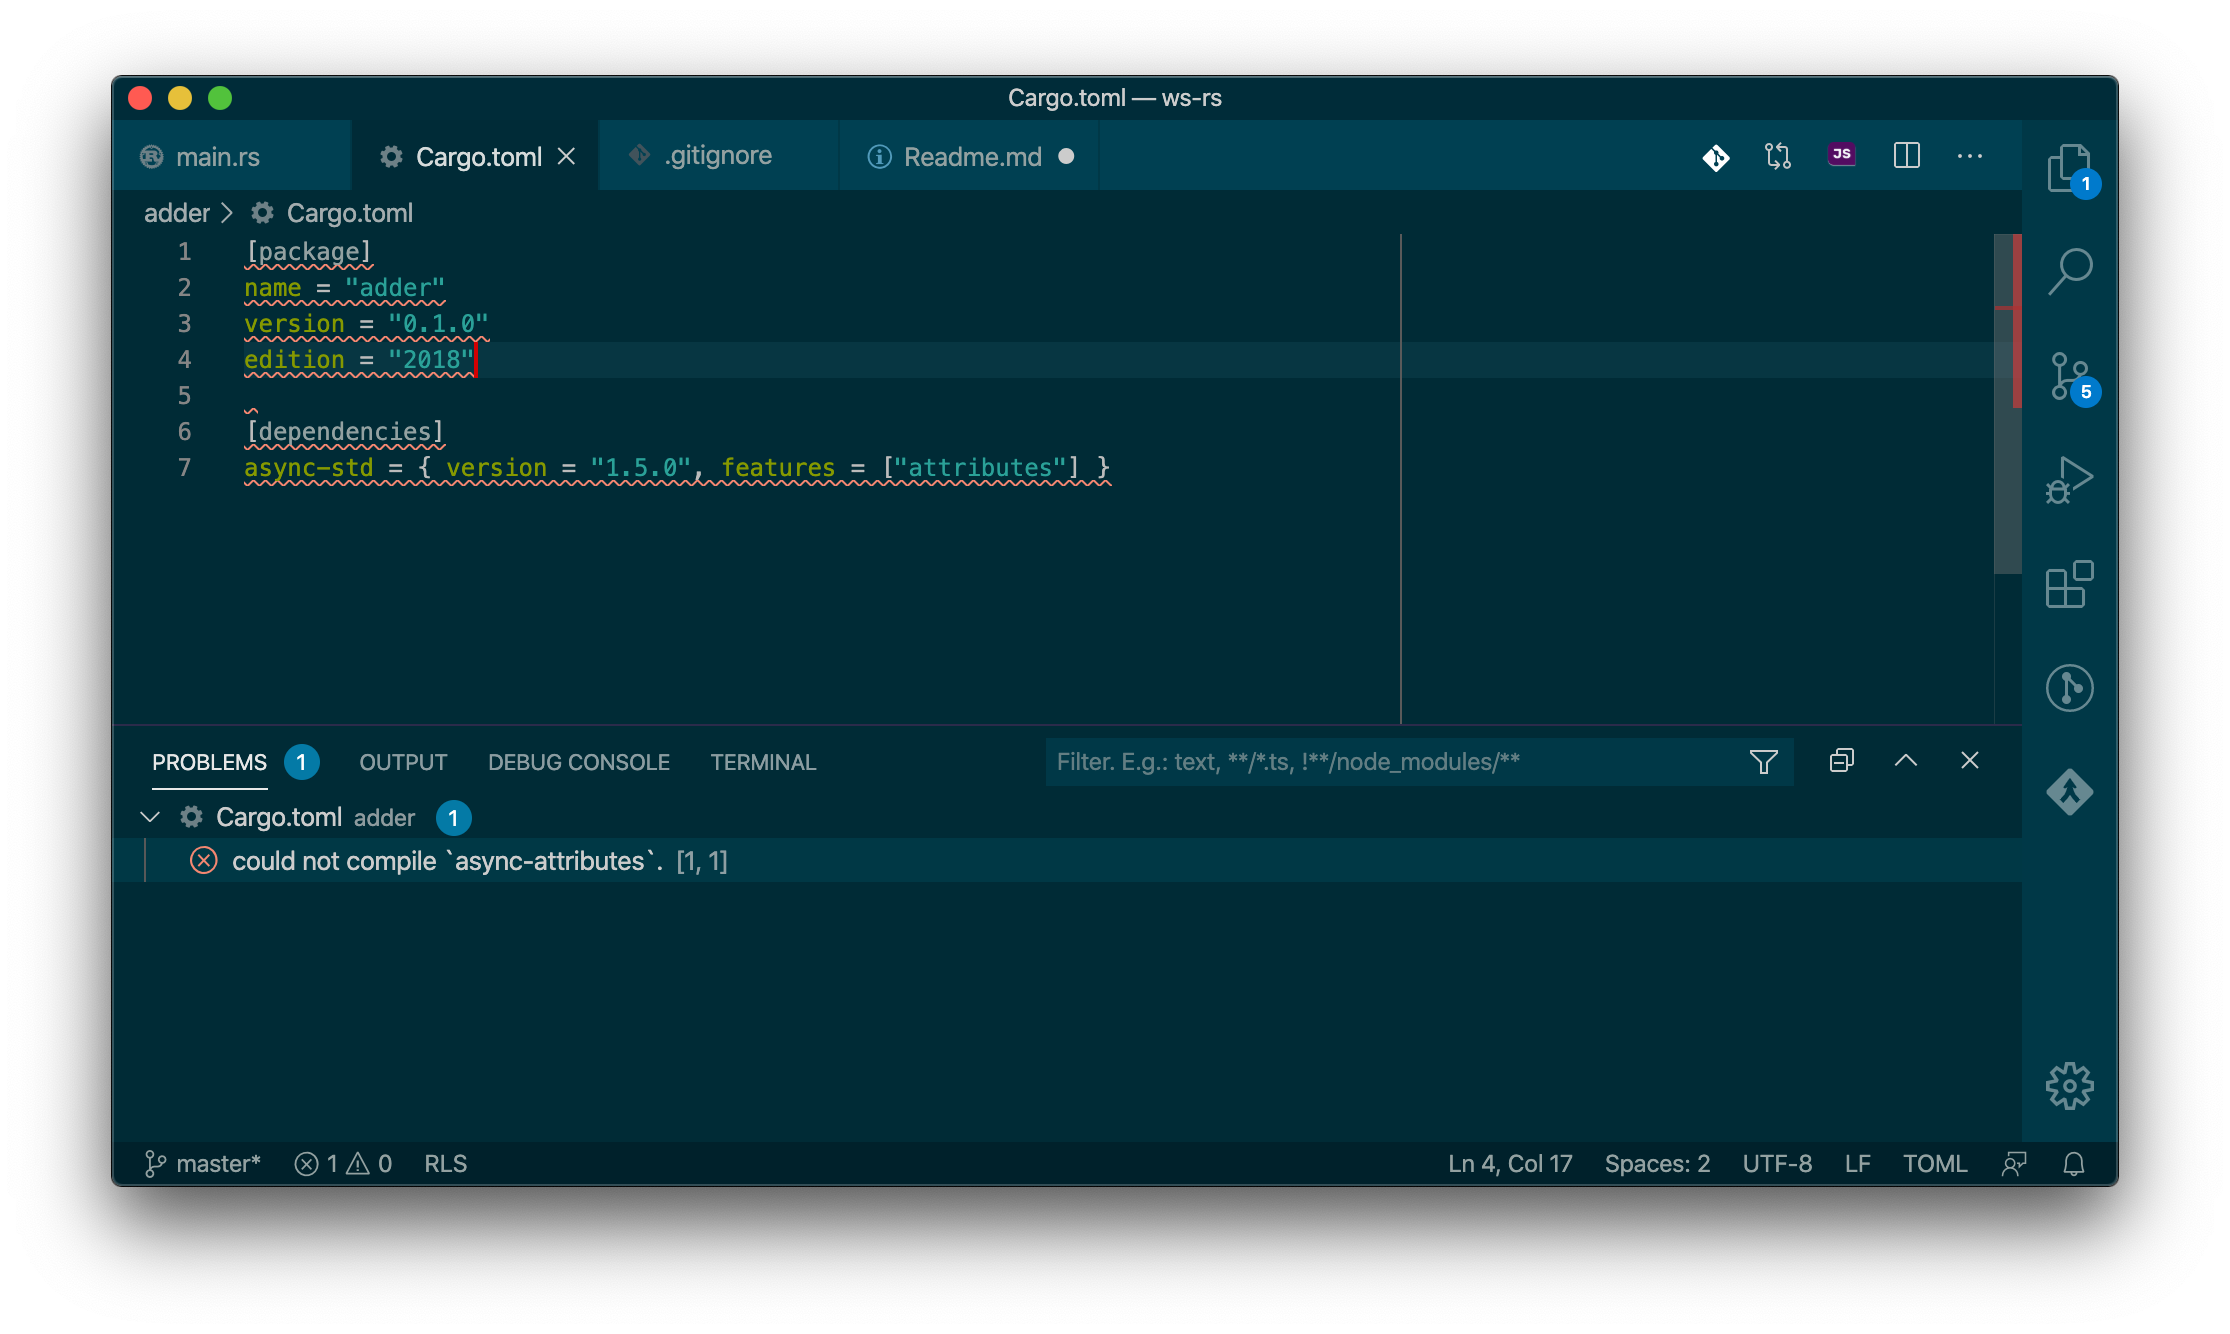Click the RLS status bar item
Screen dimensions: 2230x1334
tap(445, 1164)
